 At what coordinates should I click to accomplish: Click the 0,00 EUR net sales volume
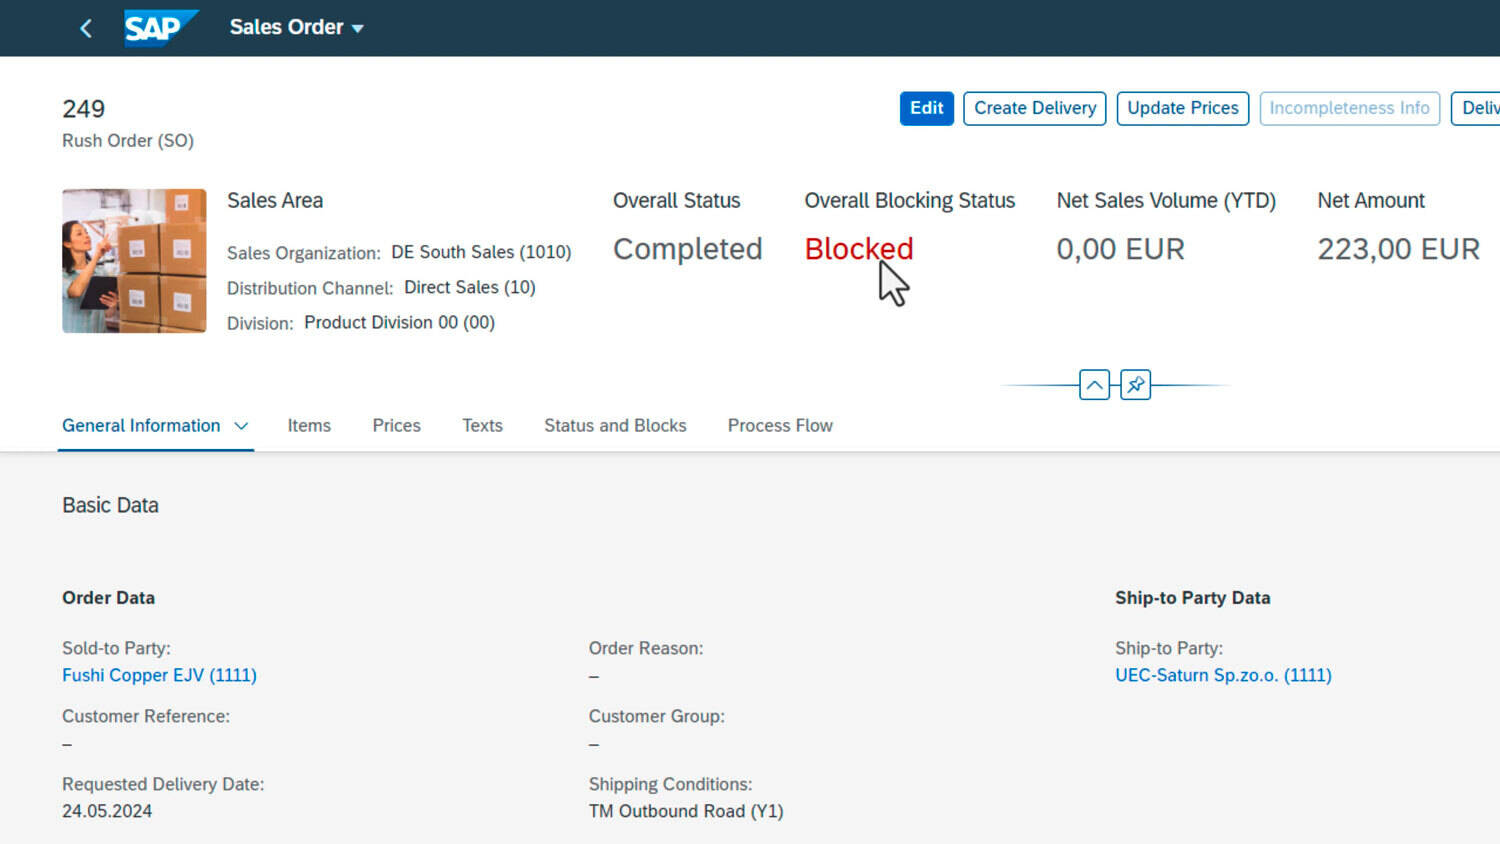[x=1120, y=249]
